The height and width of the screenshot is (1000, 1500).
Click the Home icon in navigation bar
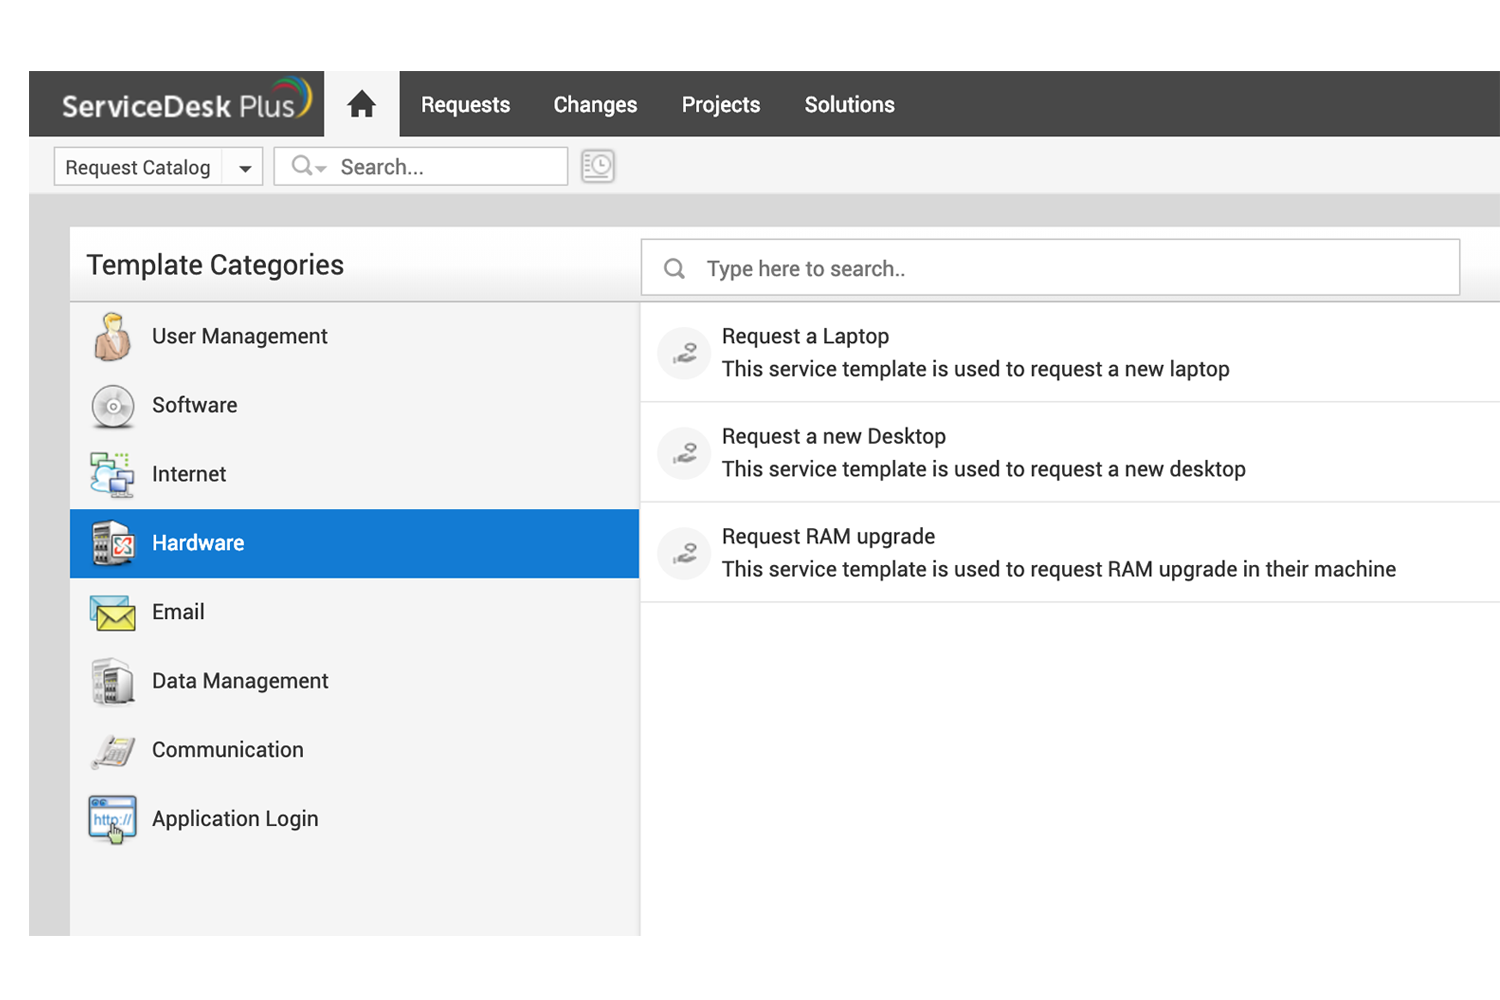click(361, 104)
